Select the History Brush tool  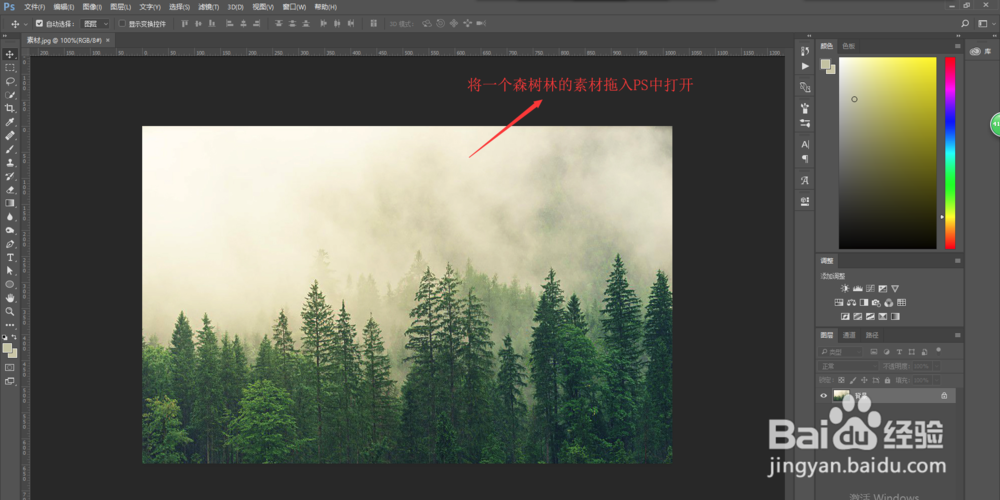tap(10, 176)
